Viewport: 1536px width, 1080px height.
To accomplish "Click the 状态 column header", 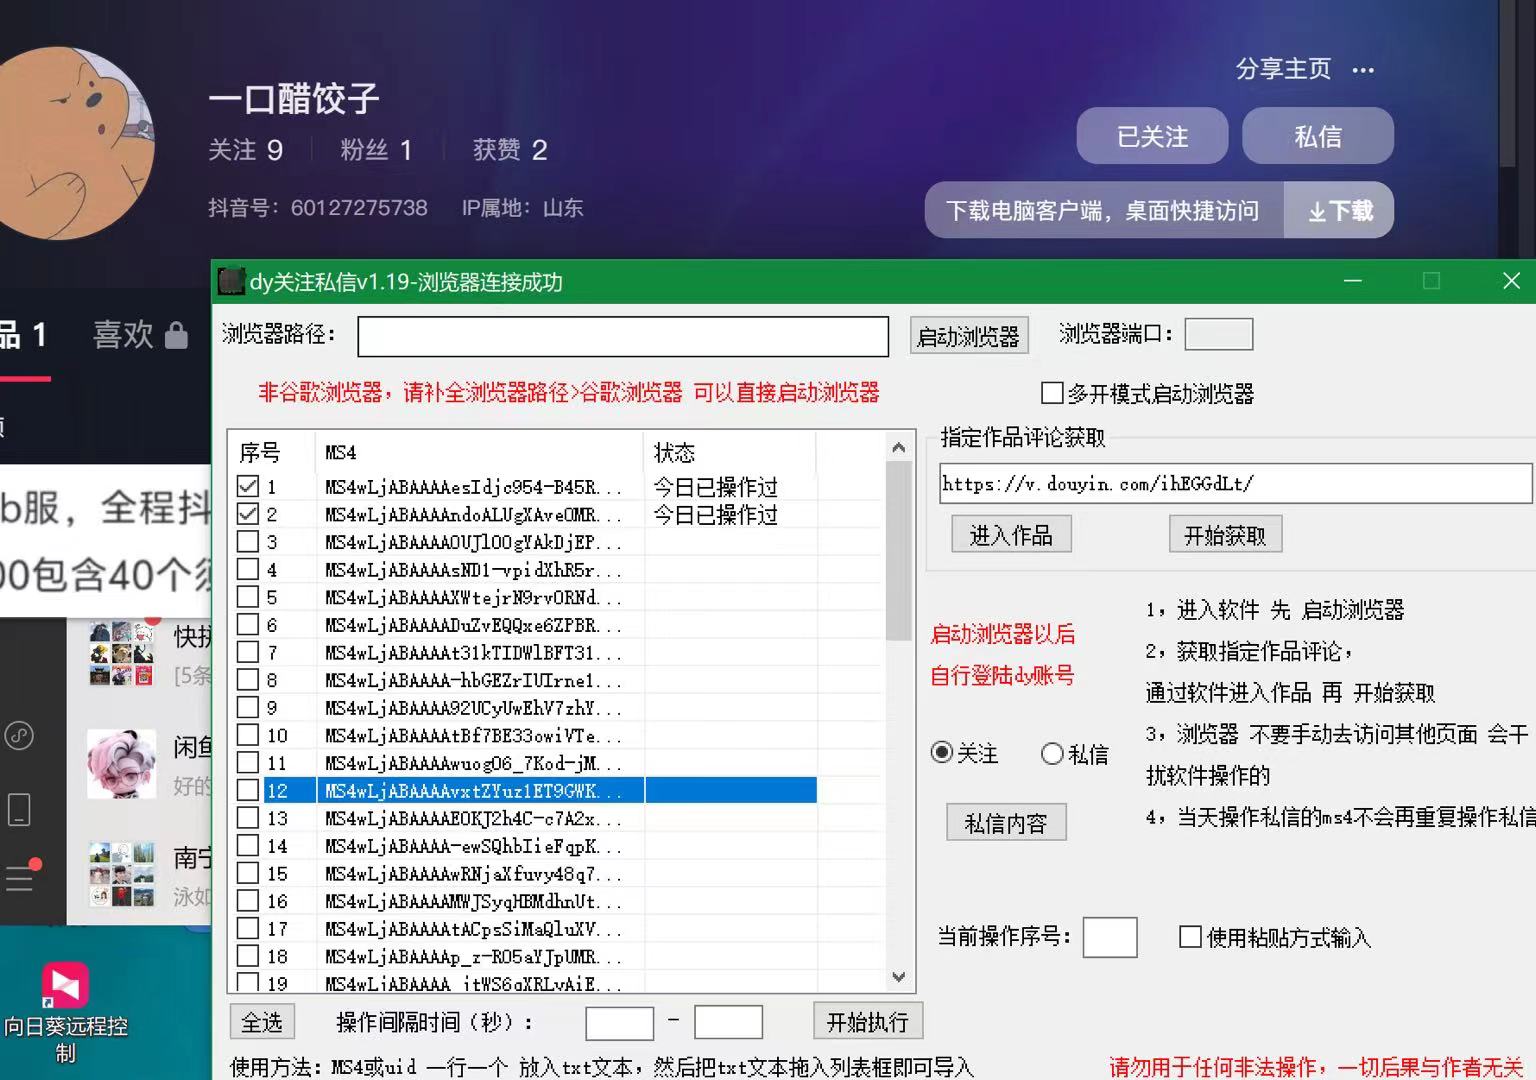I will [x=730, y=452].
